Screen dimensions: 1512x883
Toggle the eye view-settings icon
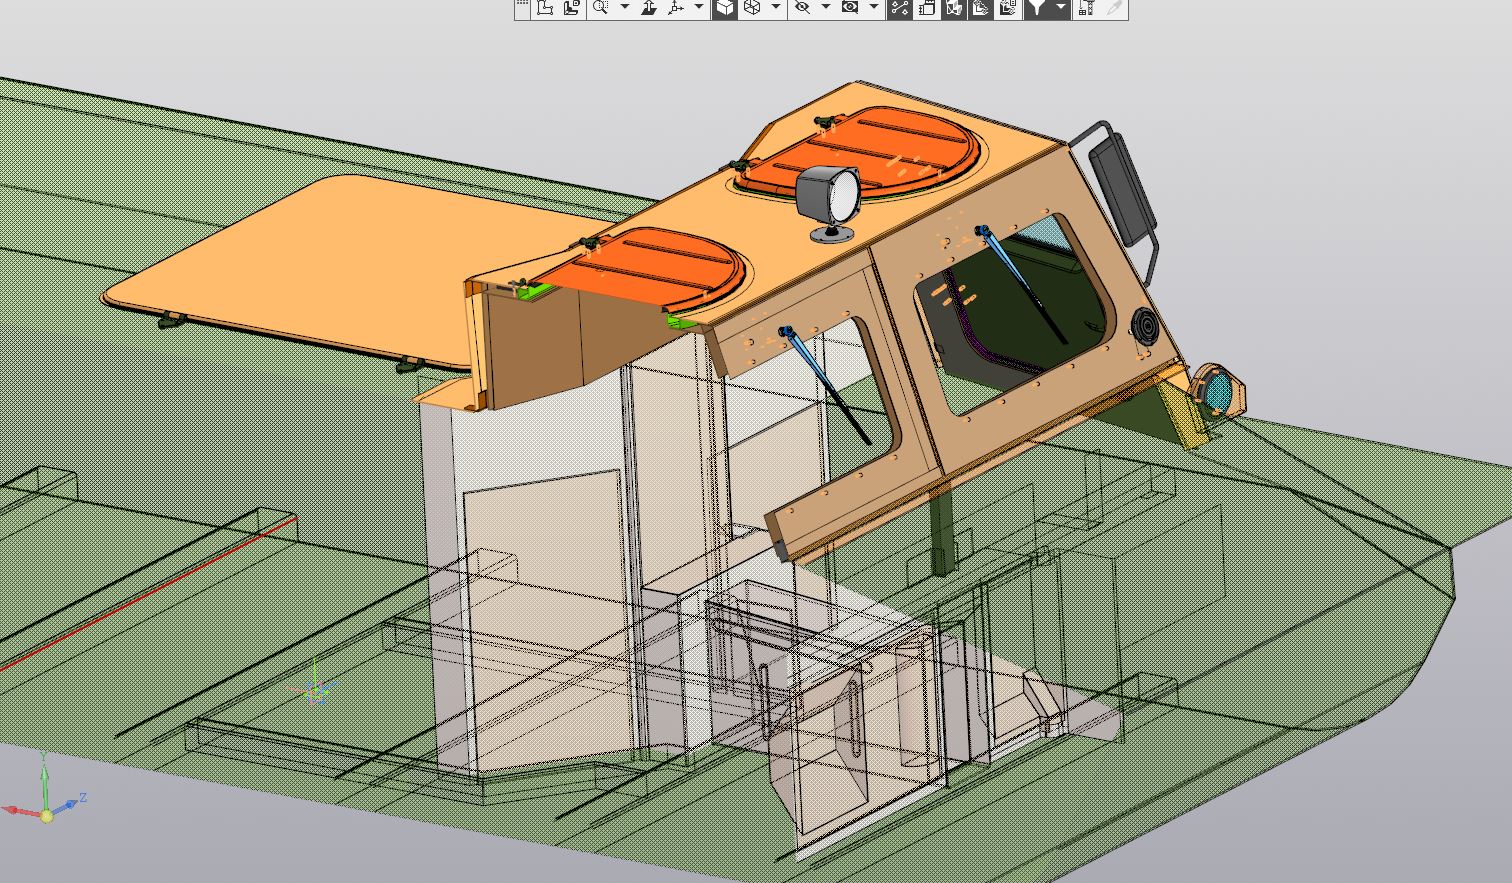850,8
